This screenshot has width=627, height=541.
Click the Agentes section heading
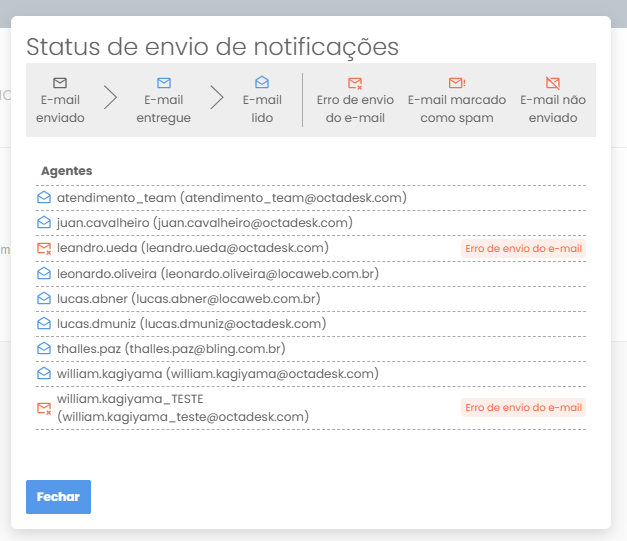pyautogui.click(x=67, y=171)
